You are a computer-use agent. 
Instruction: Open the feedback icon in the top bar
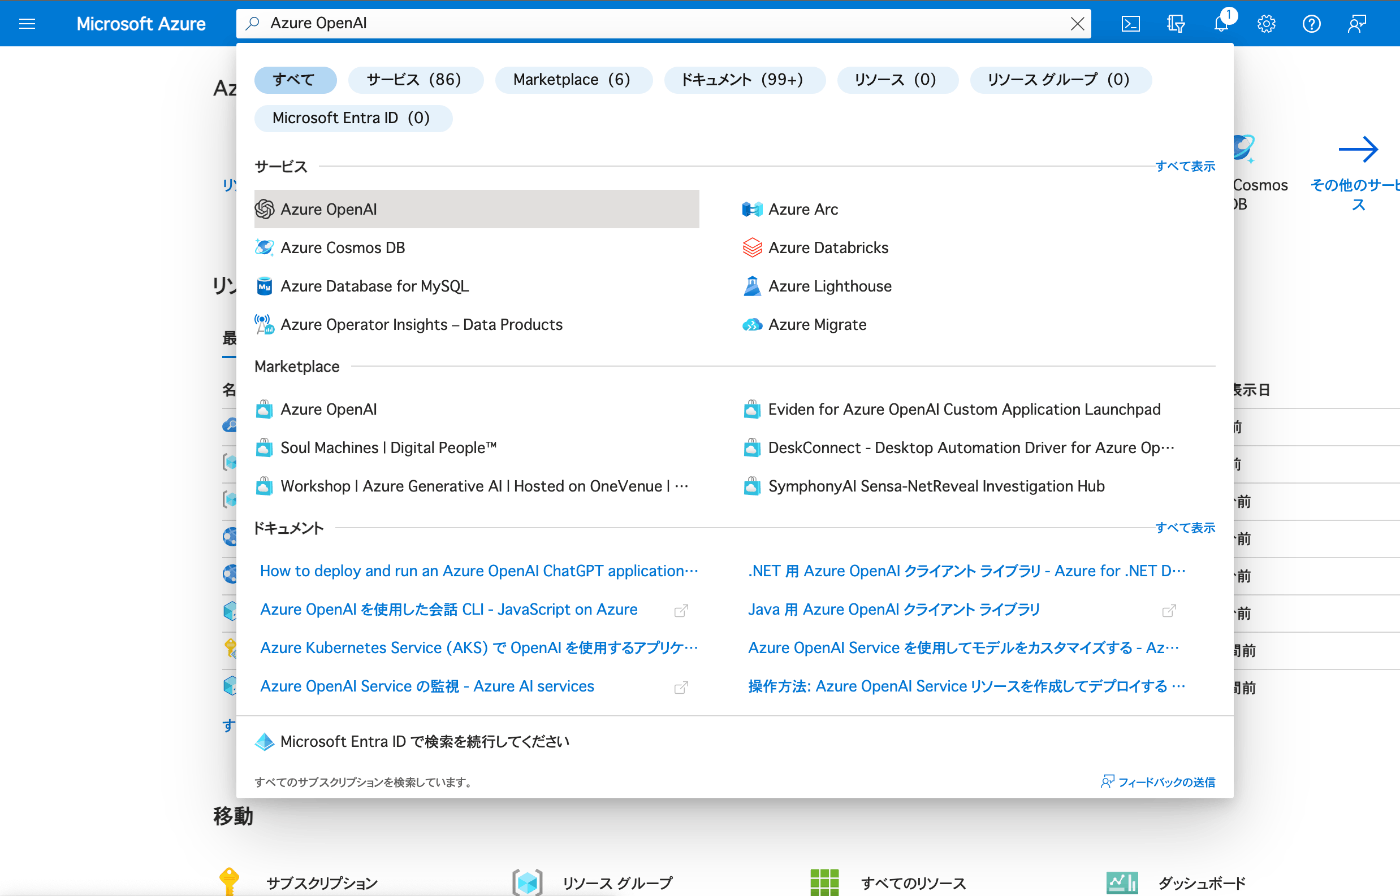coord(1357,24)
